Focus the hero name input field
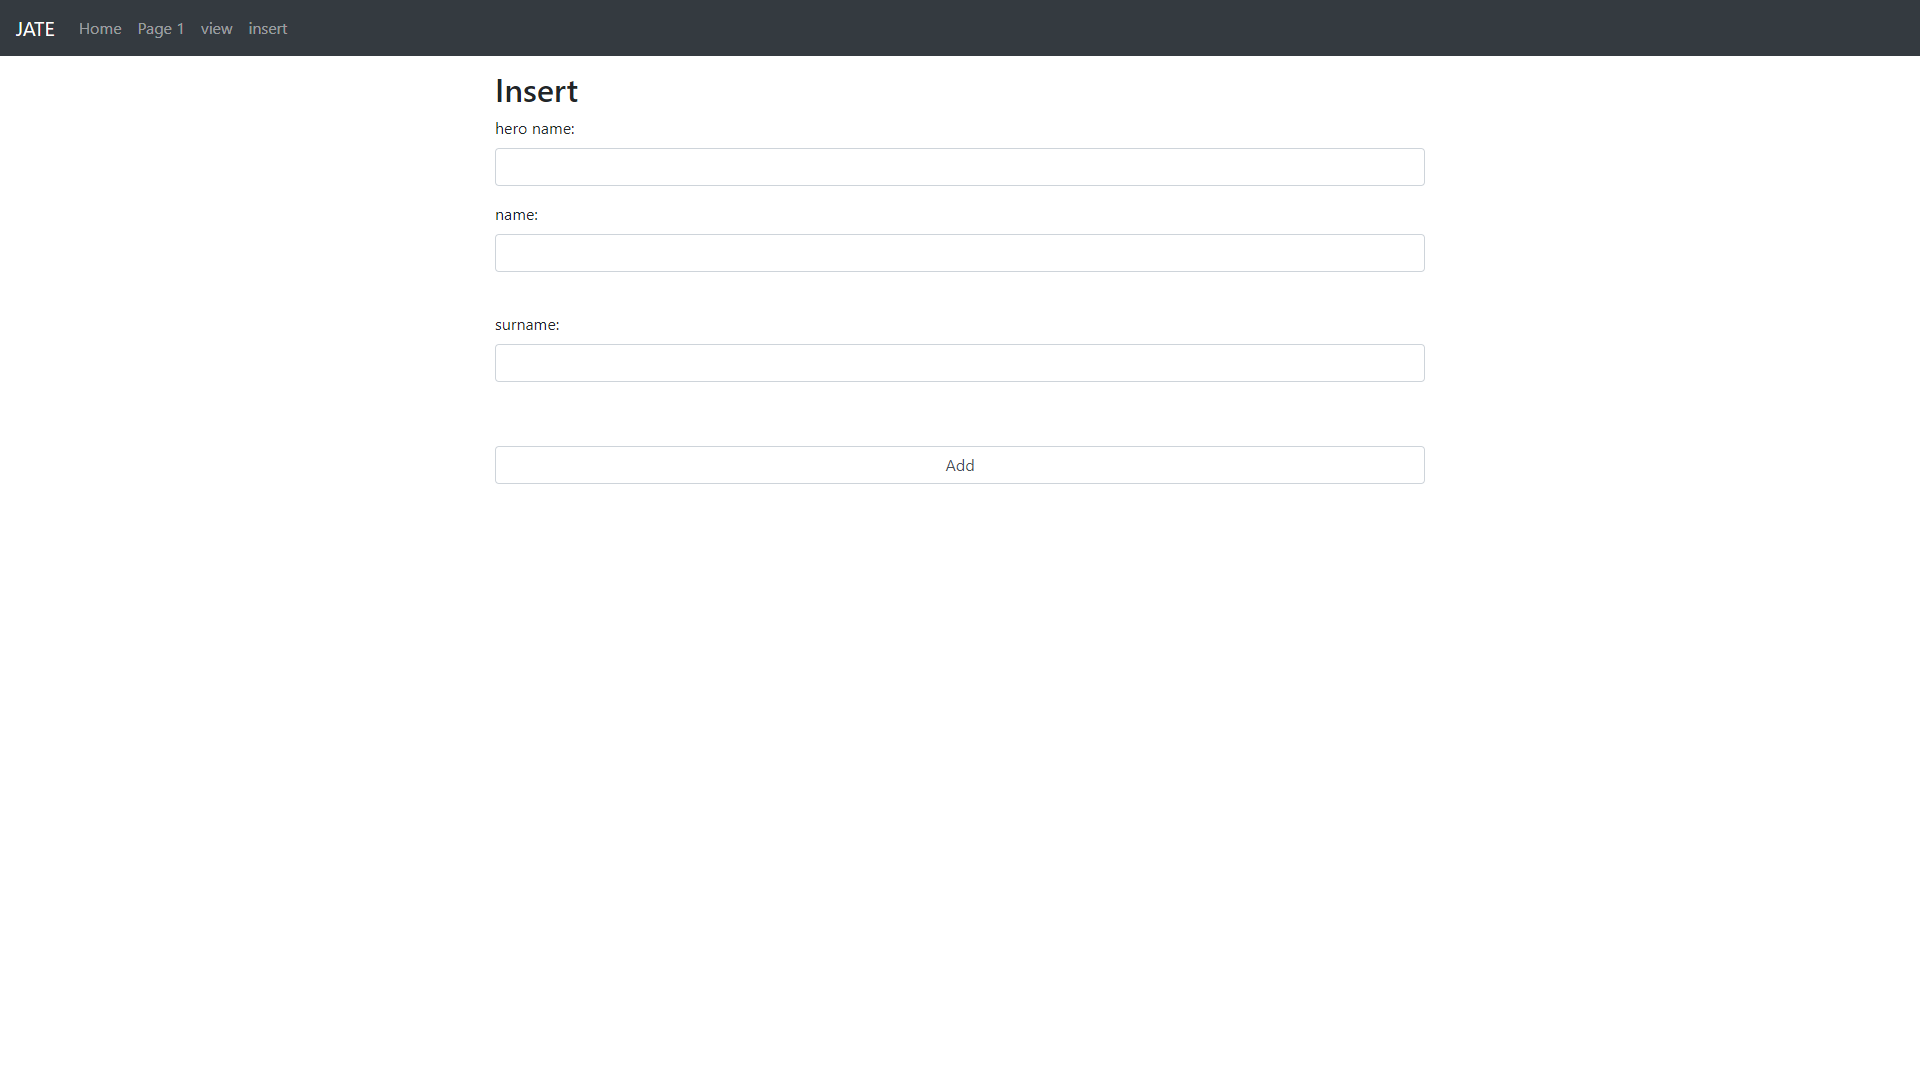Image resolution: width=1920 pixels, height=1080 pixels. click(x=960, y=167)
